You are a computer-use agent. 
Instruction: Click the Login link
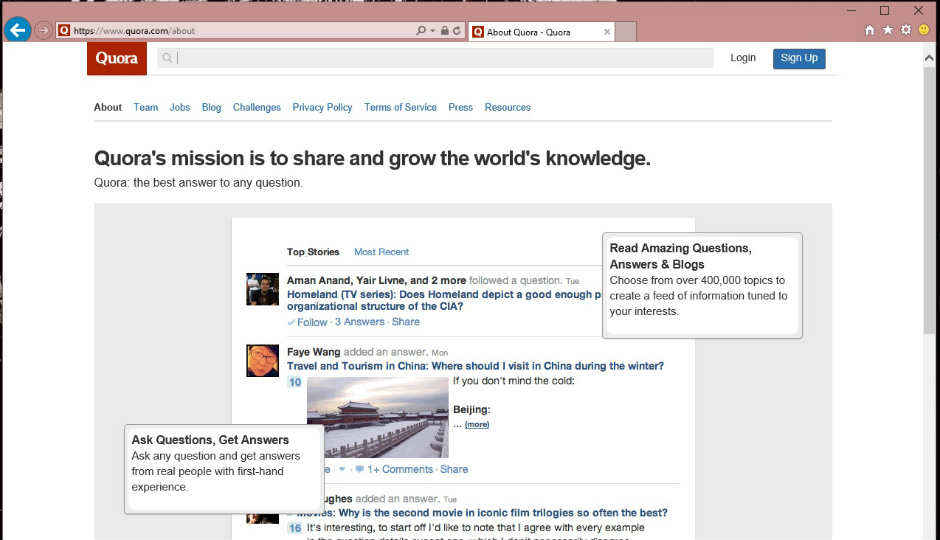point(743,58)
